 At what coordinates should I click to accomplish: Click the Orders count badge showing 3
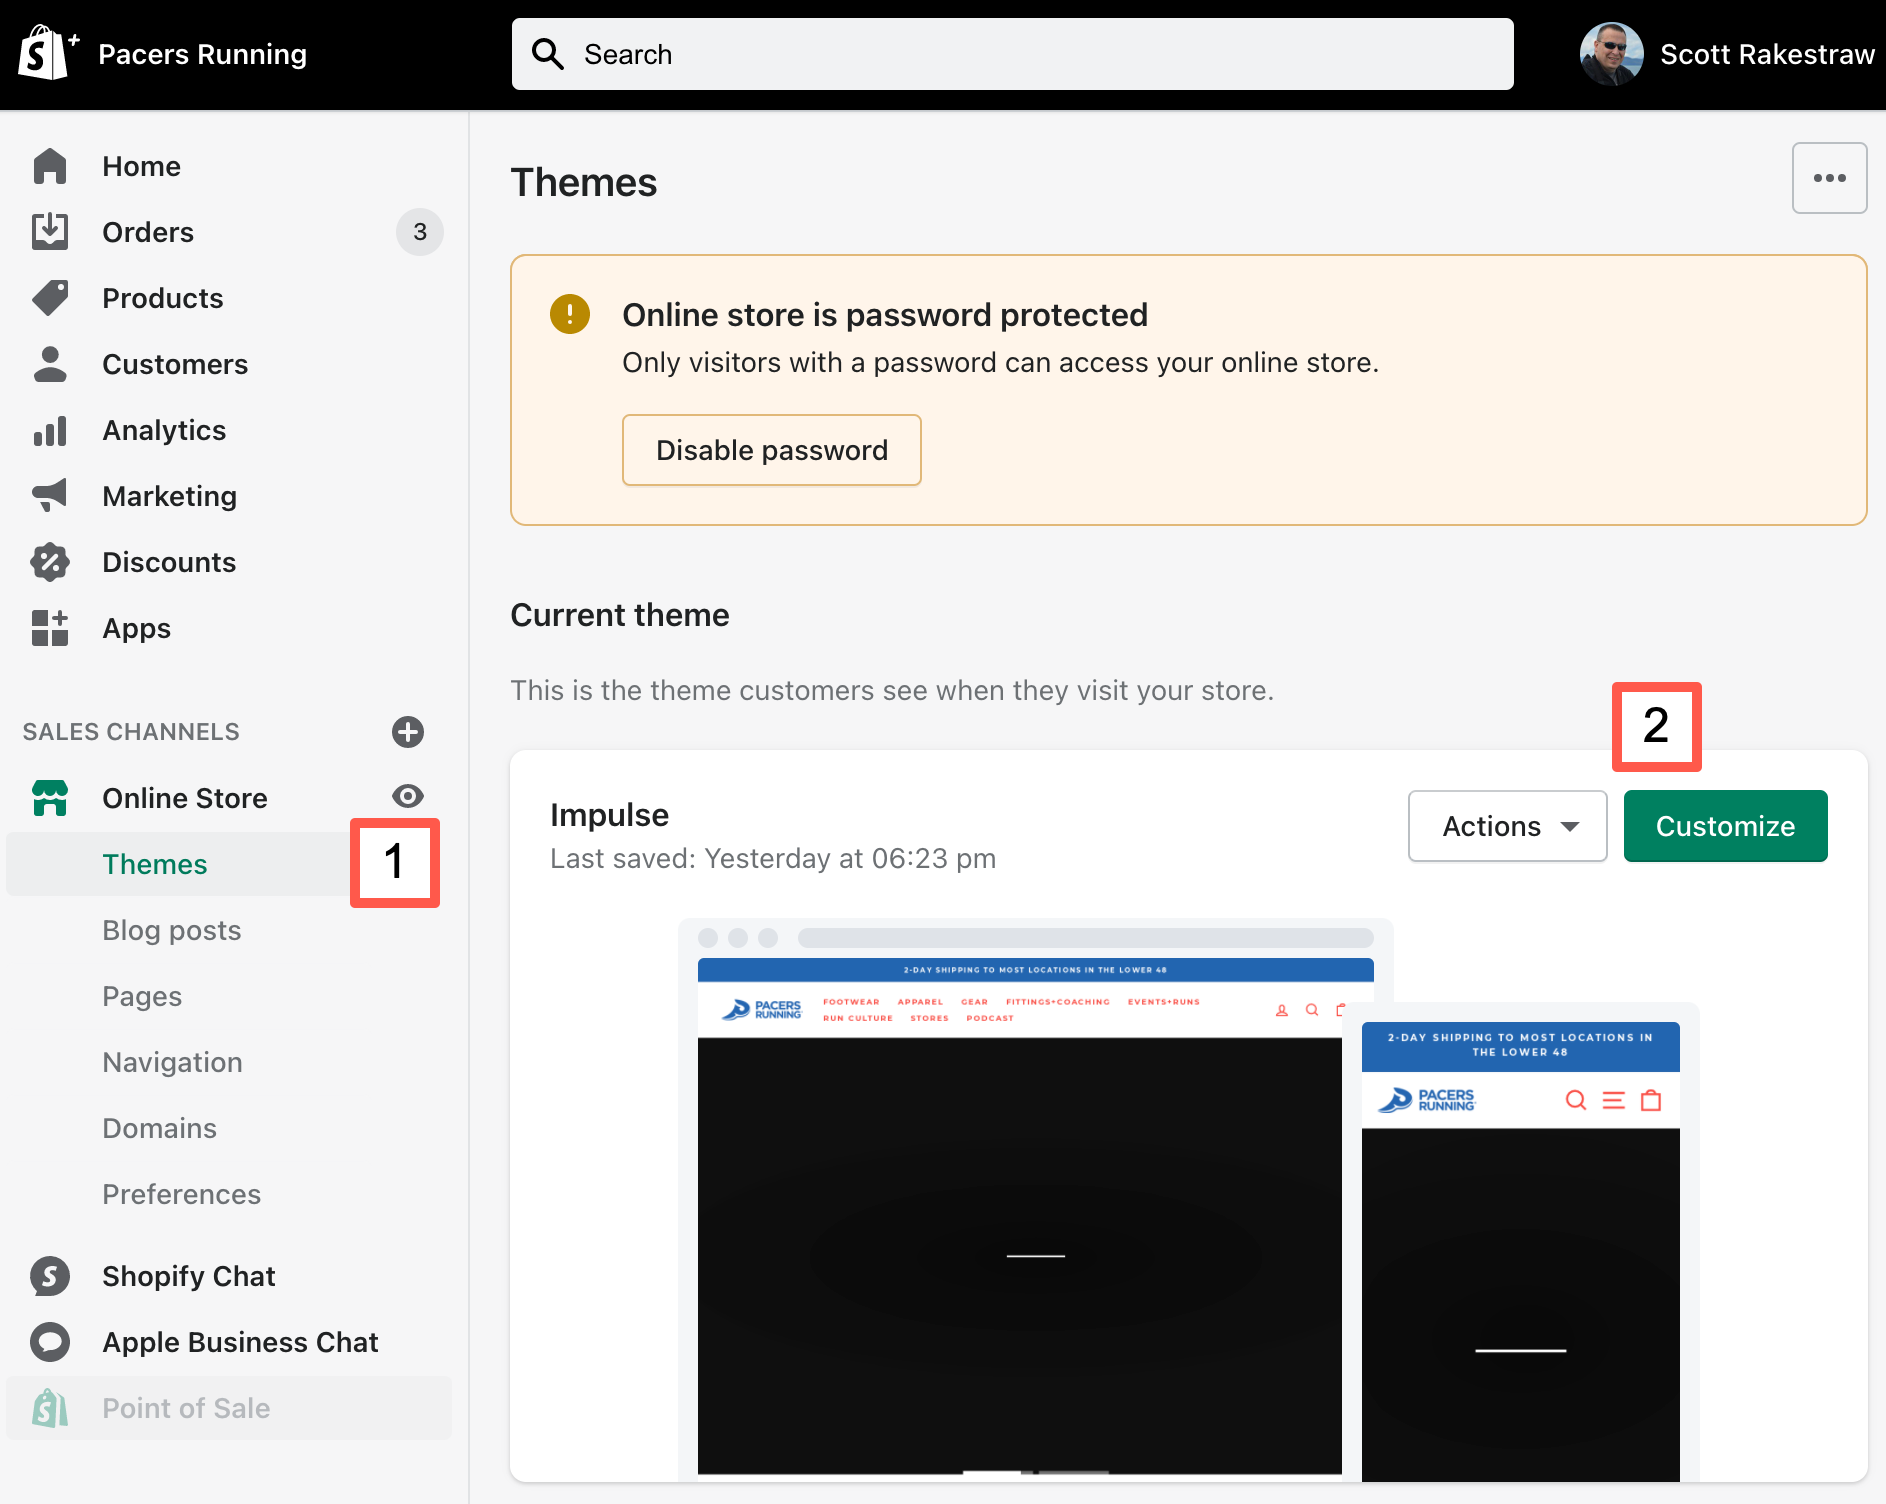420,232
